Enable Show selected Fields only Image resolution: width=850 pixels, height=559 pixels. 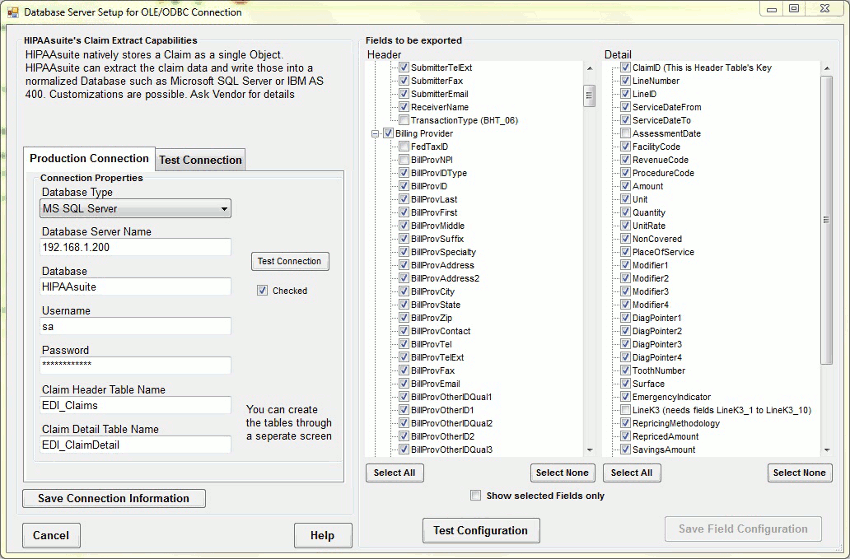[476, 495]
